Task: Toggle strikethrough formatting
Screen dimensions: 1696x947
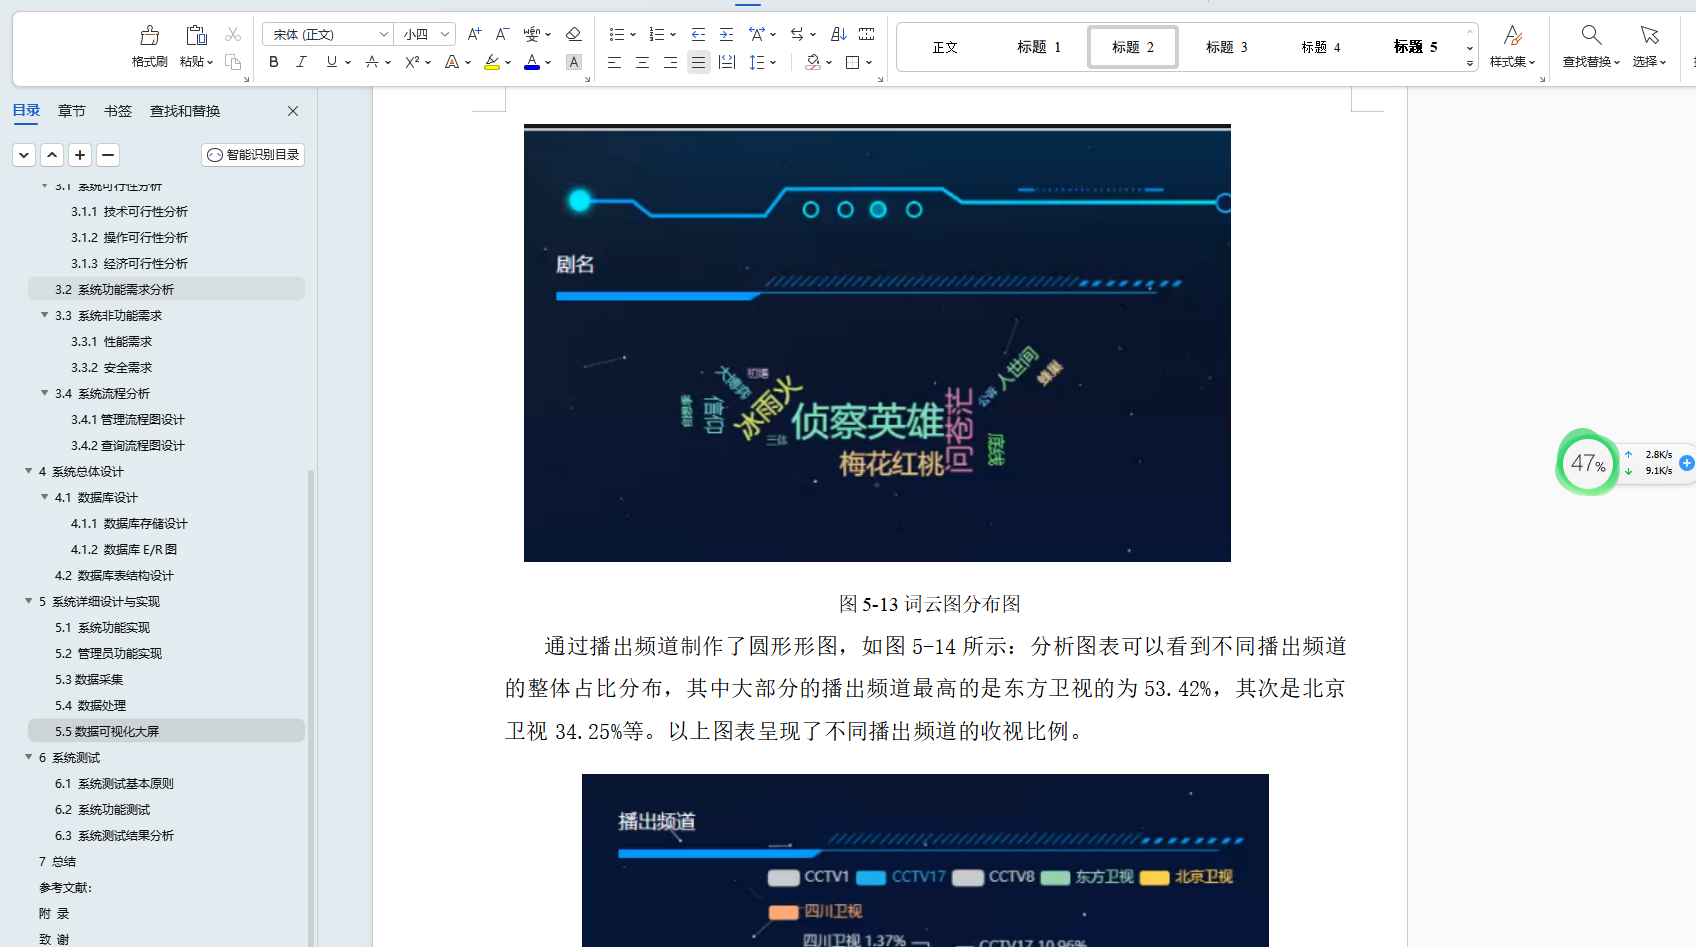Action: pos(372,62)
